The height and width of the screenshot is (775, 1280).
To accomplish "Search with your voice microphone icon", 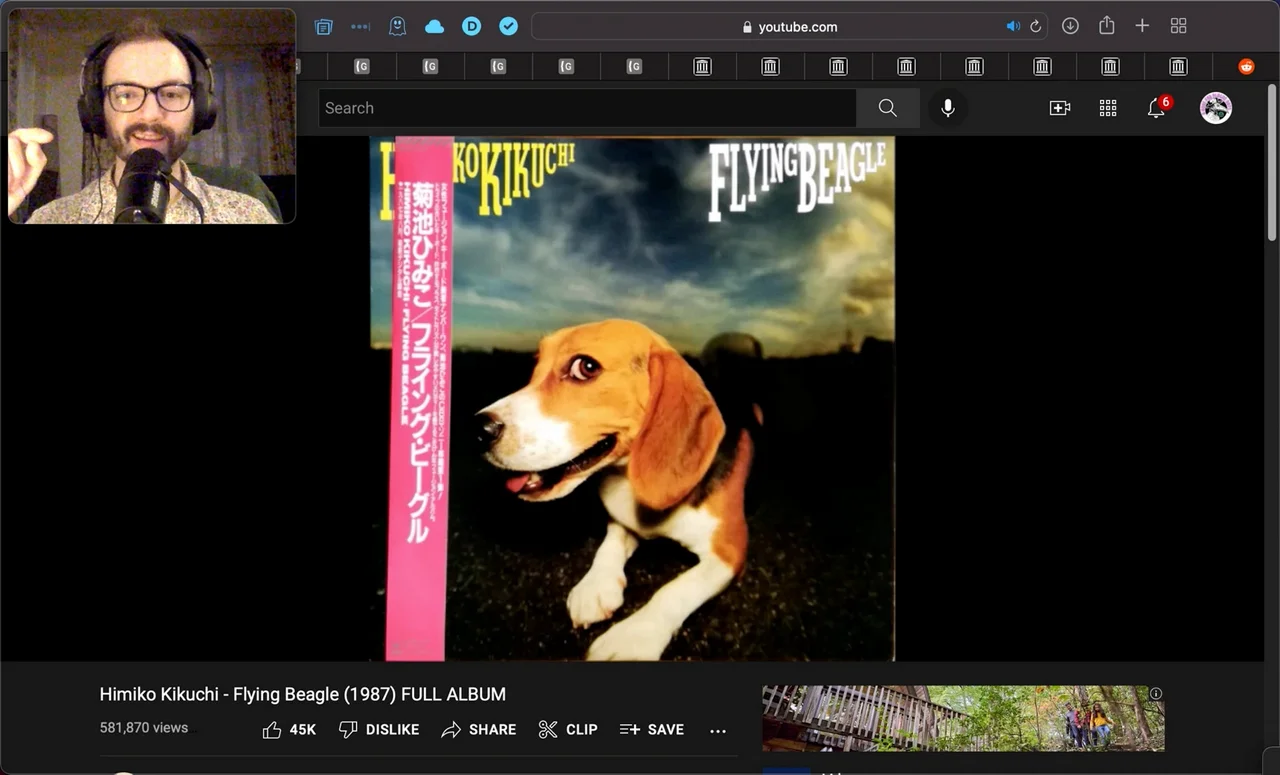I will [x=948, y=108].
